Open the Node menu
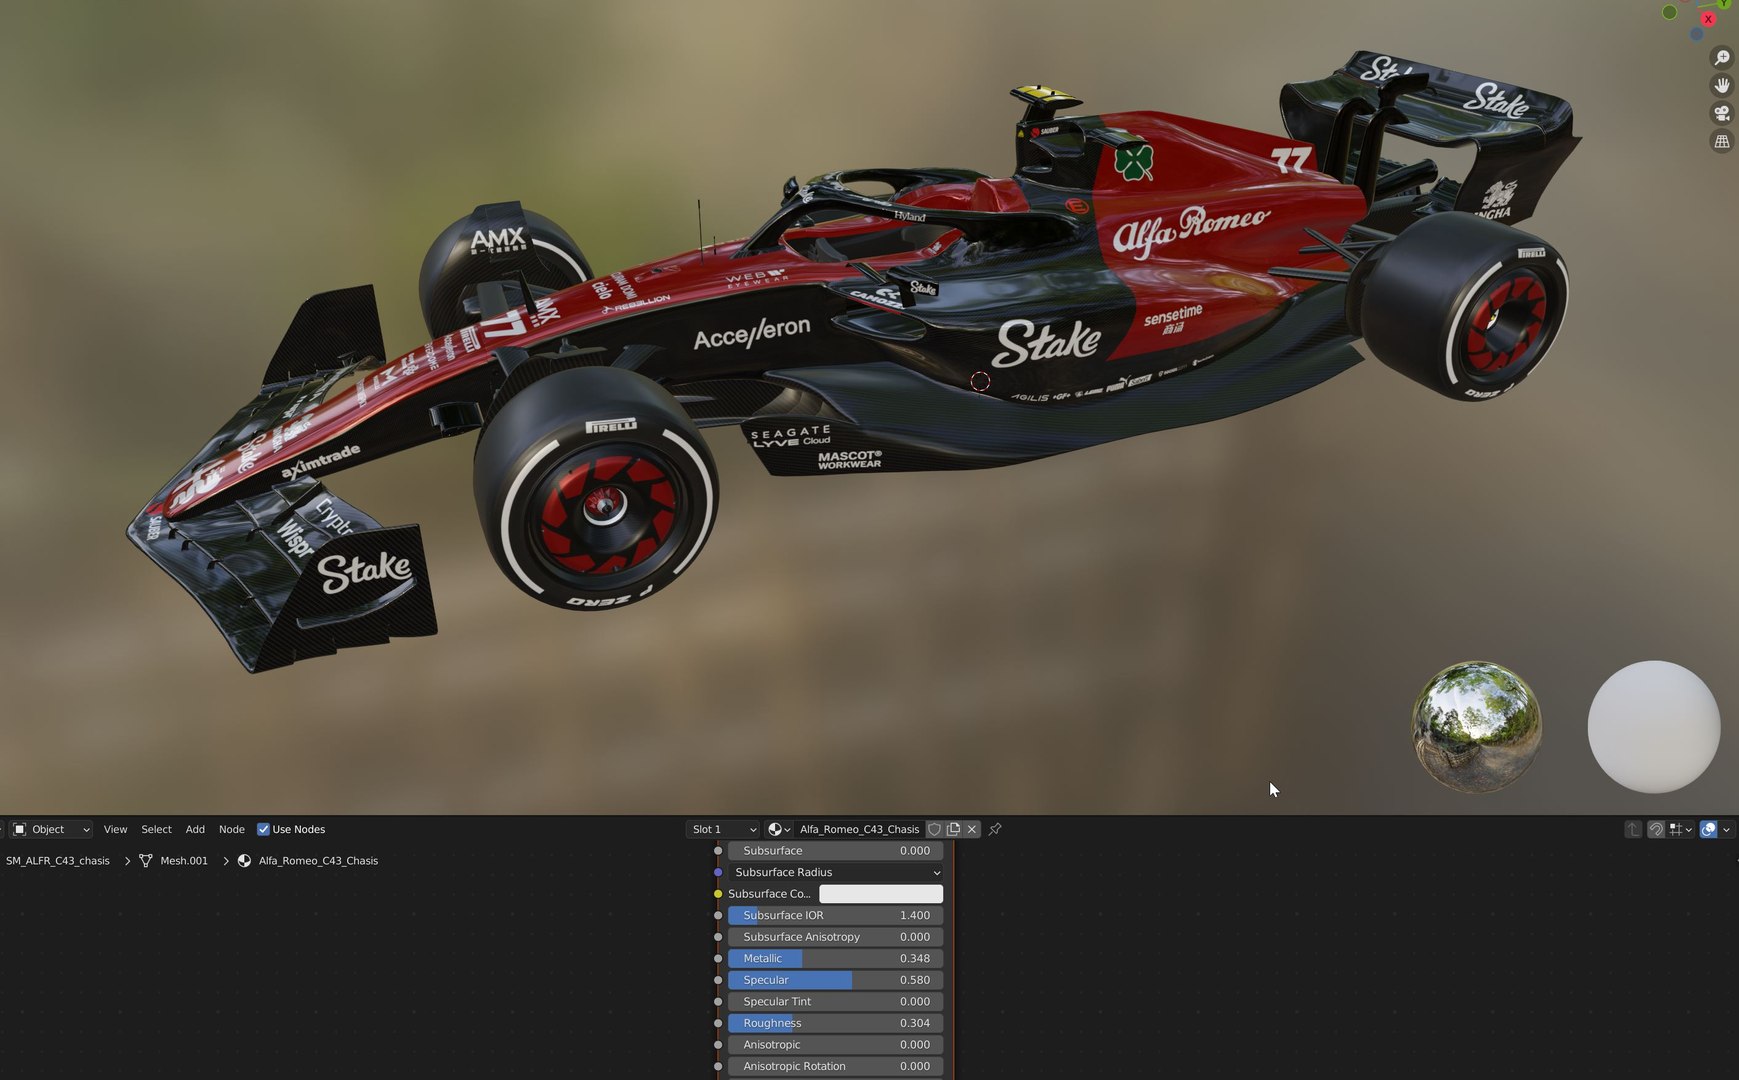 (x=231, y=829)
